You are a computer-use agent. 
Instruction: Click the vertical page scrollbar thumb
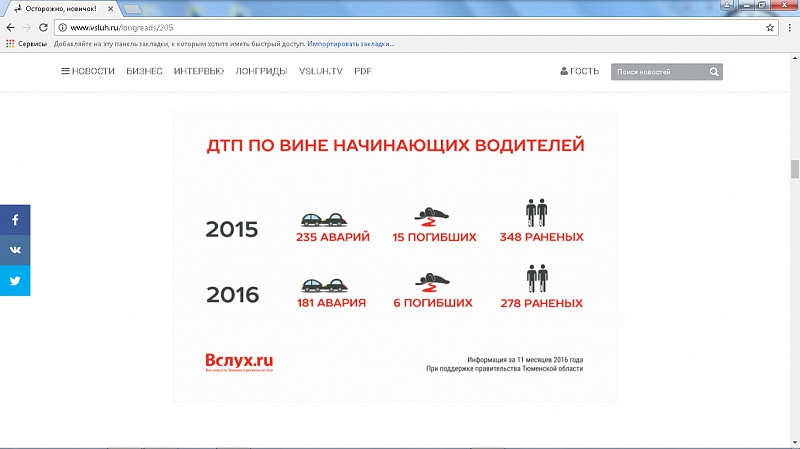point(794,168)
